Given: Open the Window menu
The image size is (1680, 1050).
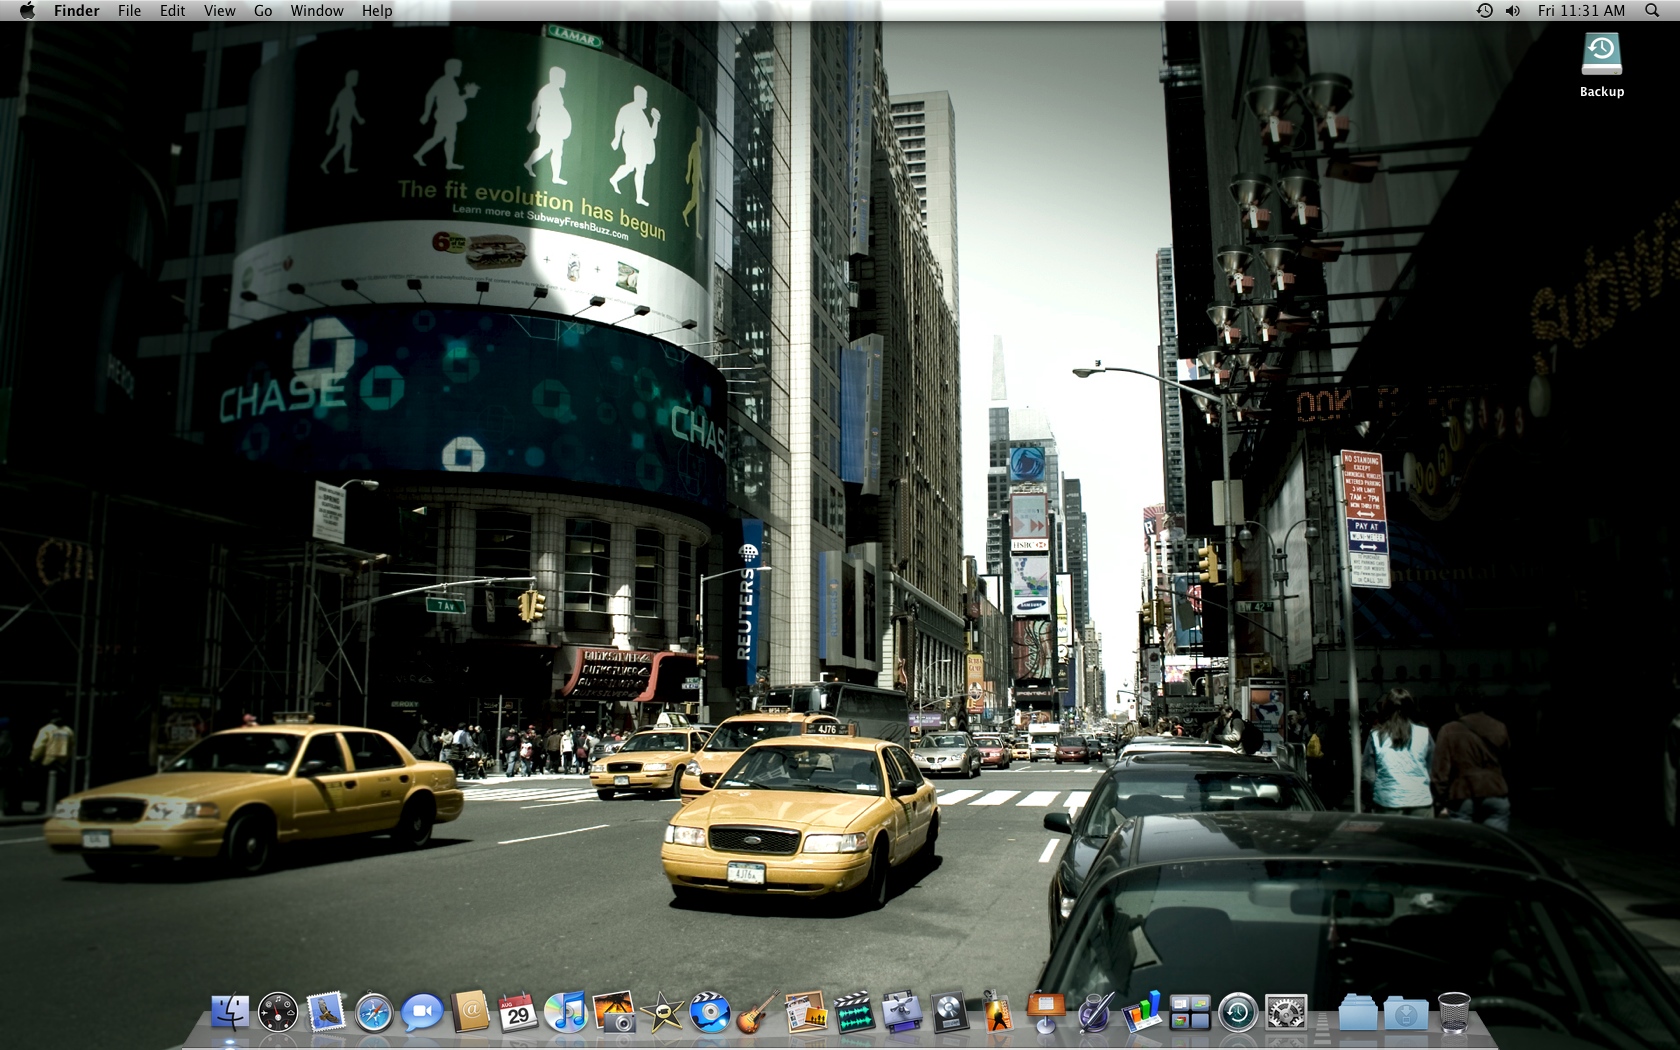Looking at the screenshot, I should (x=317, y=10).
